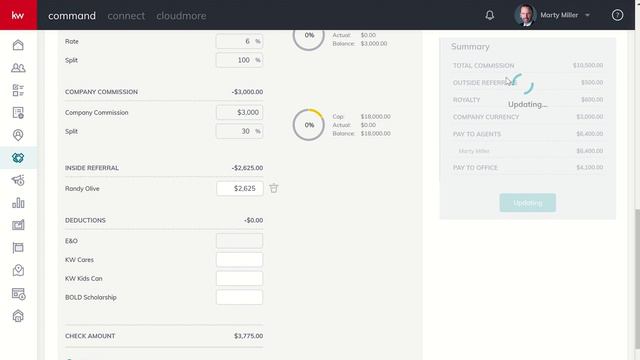The height and width of the screenshot is (360, 640).
Task: Open the map pin sidebar icon
Action: [x=18, y=270]
